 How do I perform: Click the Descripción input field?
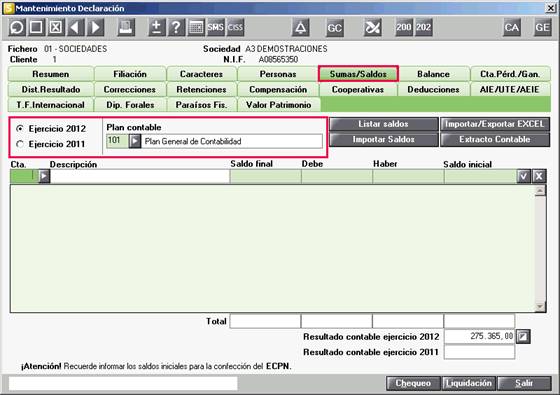[x=140, y=176]
